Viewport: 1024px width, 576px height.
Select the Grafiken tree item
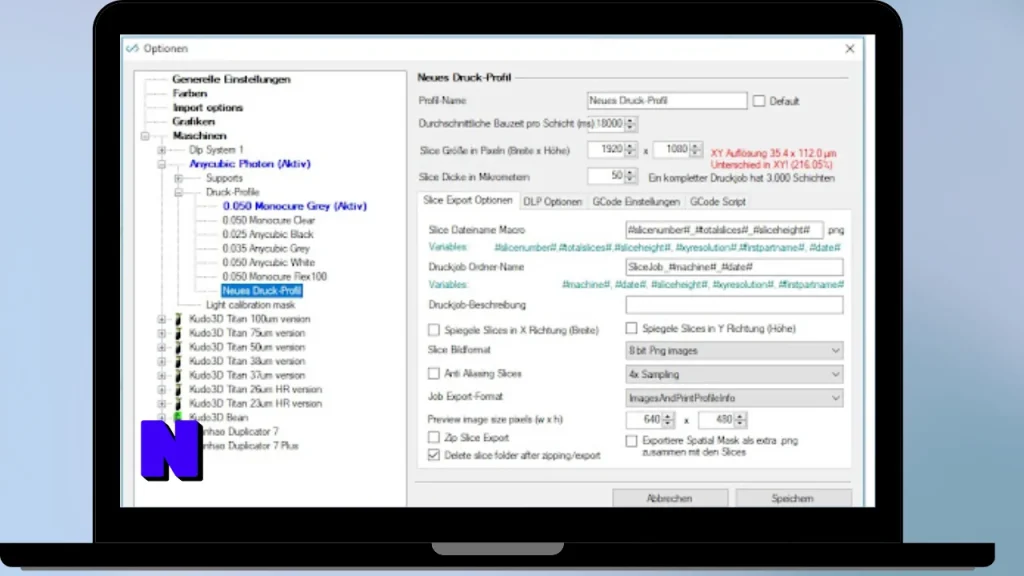(193, 121)
